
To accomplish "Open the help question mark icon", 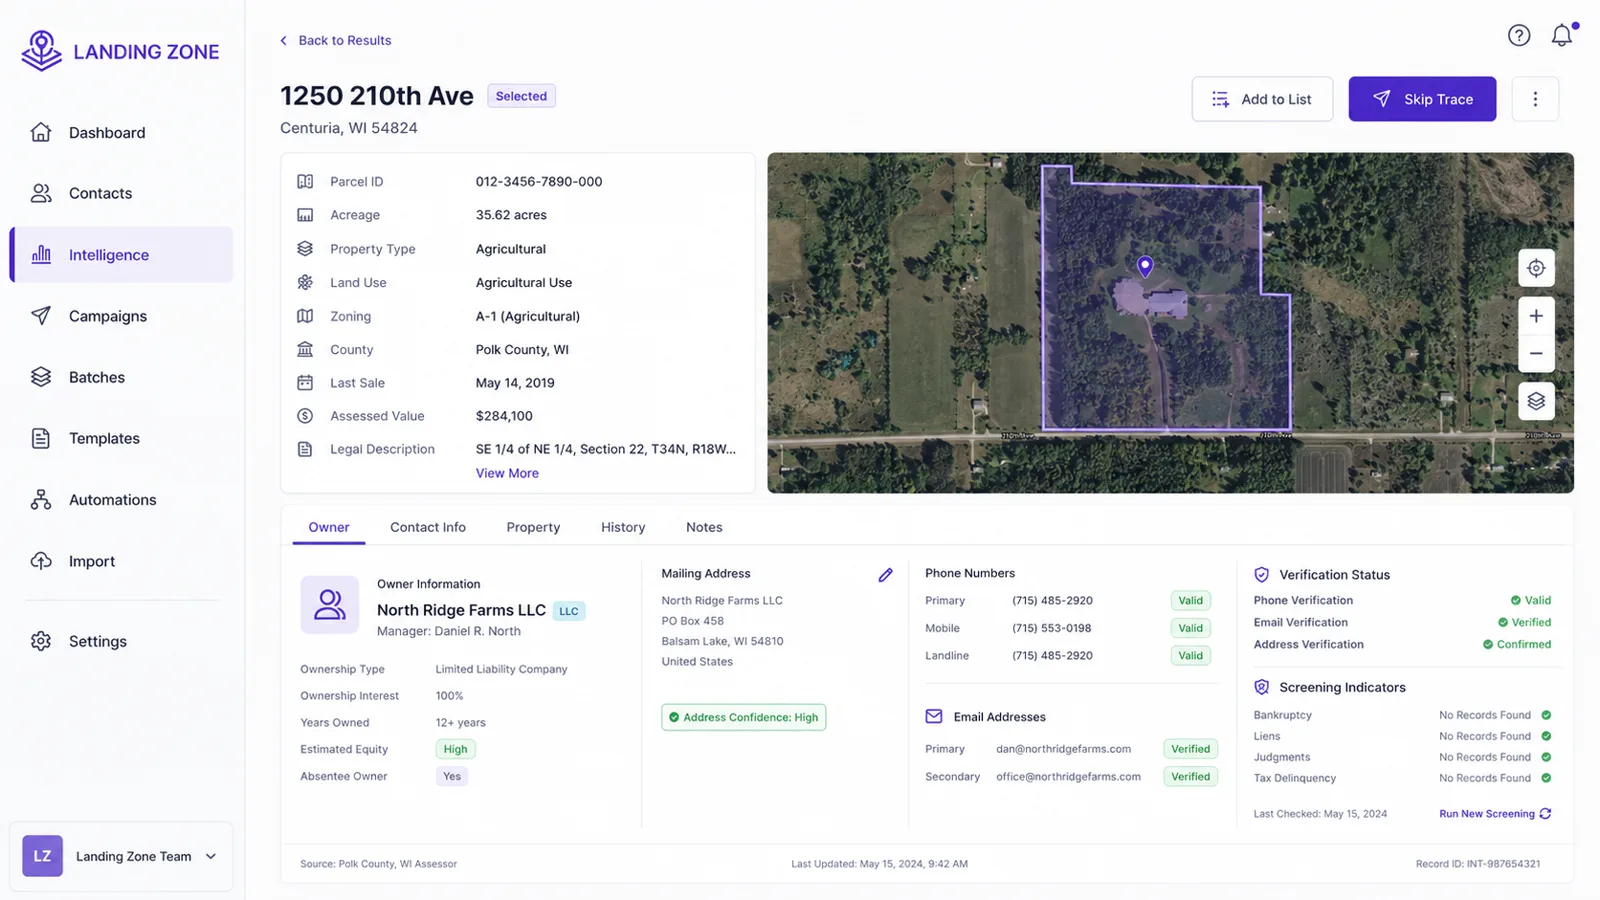I will tap(1519, 36).
